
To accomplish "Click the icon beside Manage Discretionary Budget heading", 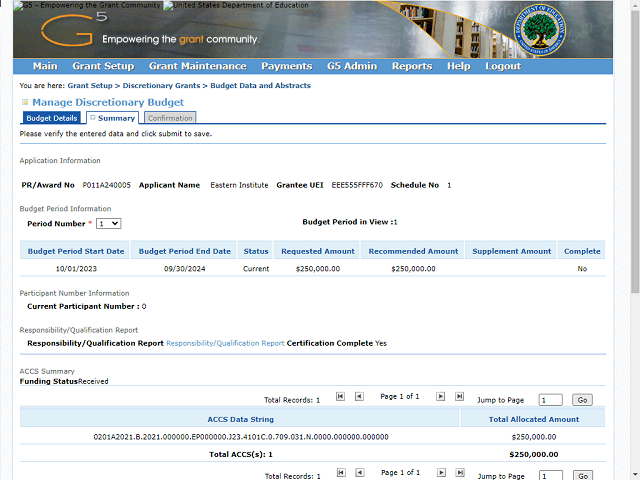I will pyautogui.click(x=25, y=102).
